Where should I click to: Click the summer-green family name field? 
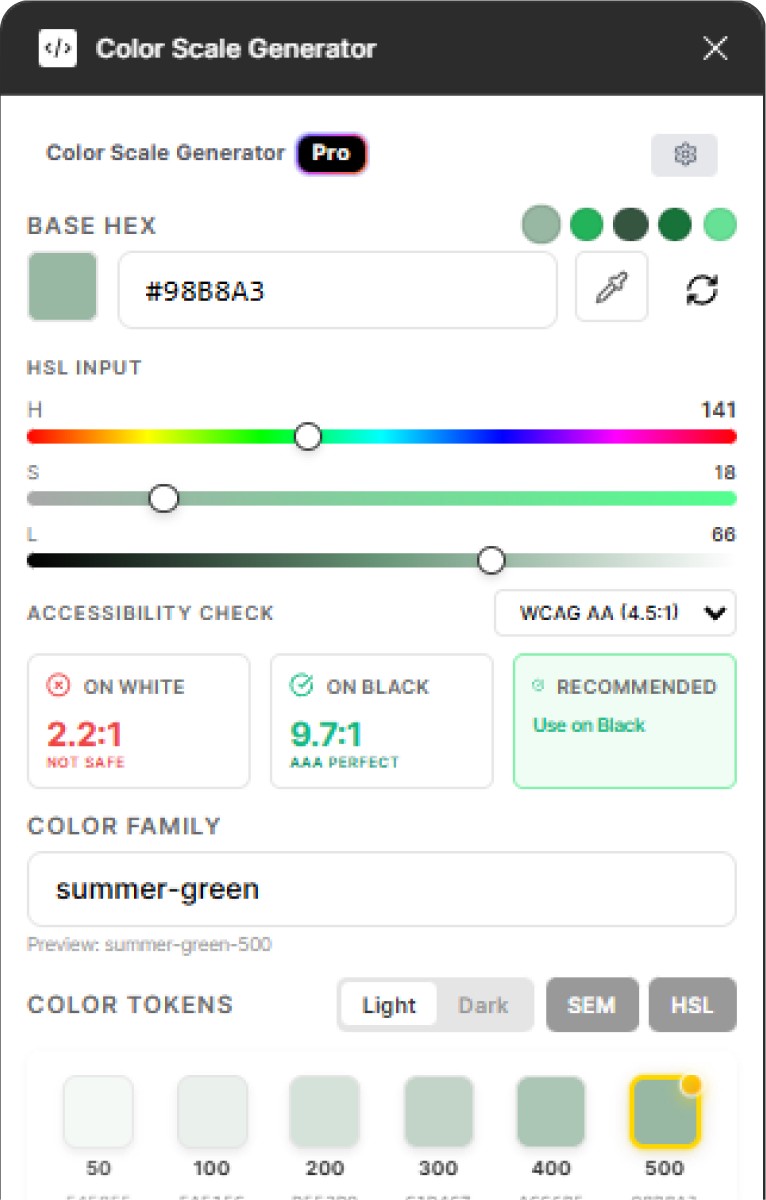click(381, 889)
